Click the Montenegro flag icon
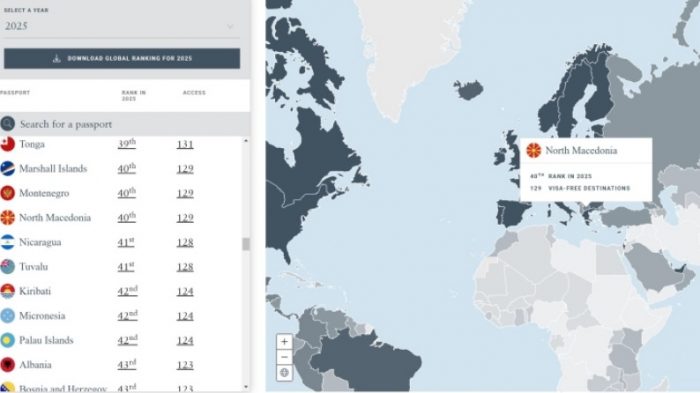This screenshot has width=700, height=393. pos(8,193)
